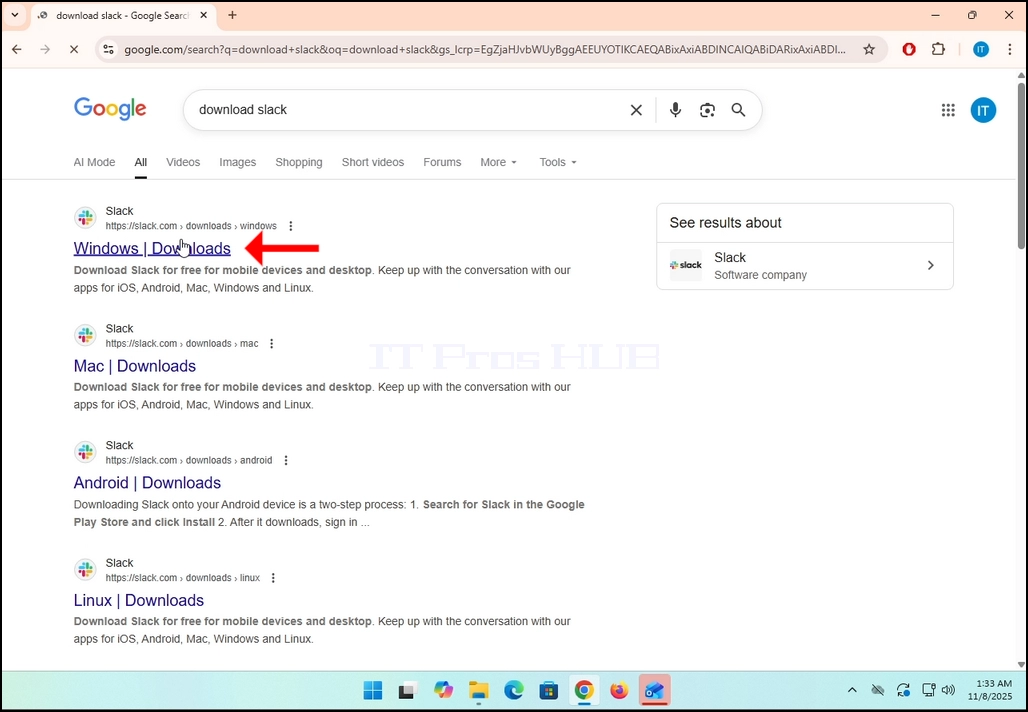Image resolution: width=1028 pixels, height=712 pixels.
Task: Switch to Short videos tab
Action: [372, 162]
